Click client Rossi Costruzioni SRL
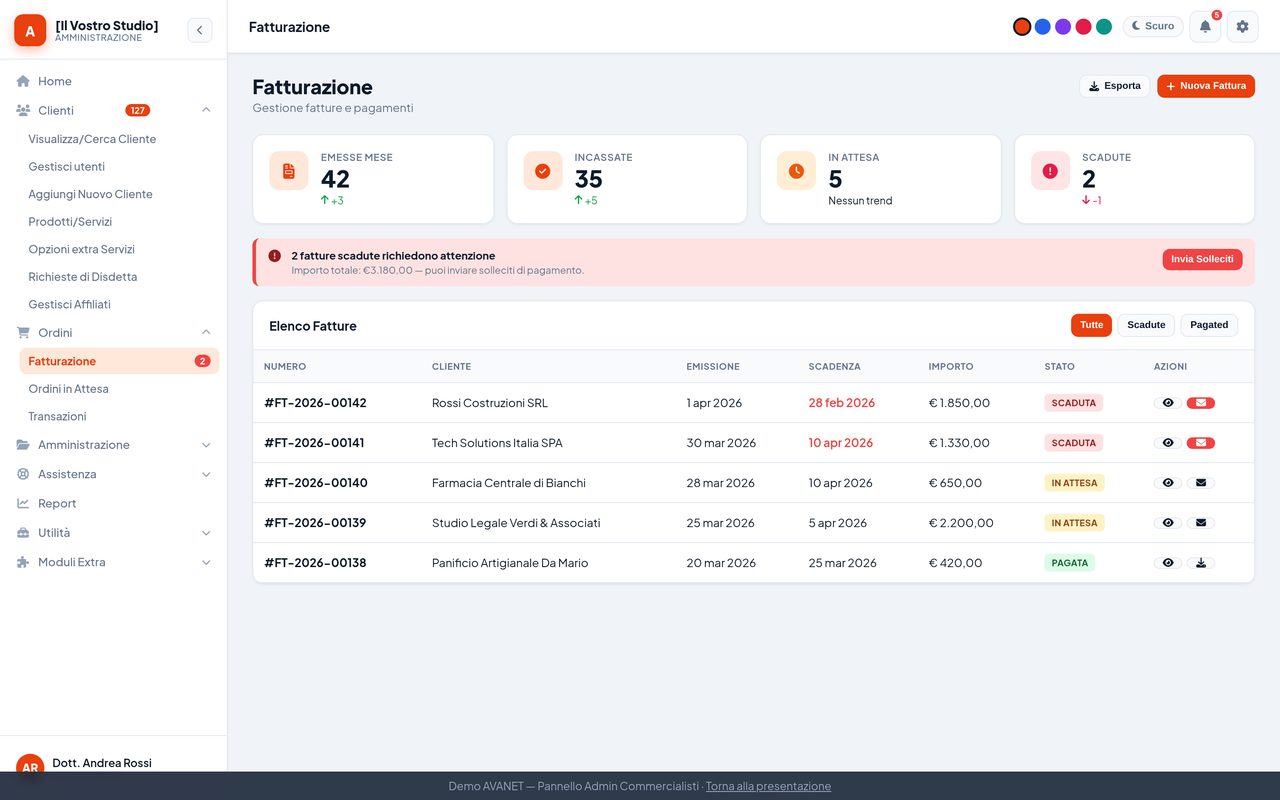 click(490, 403)
